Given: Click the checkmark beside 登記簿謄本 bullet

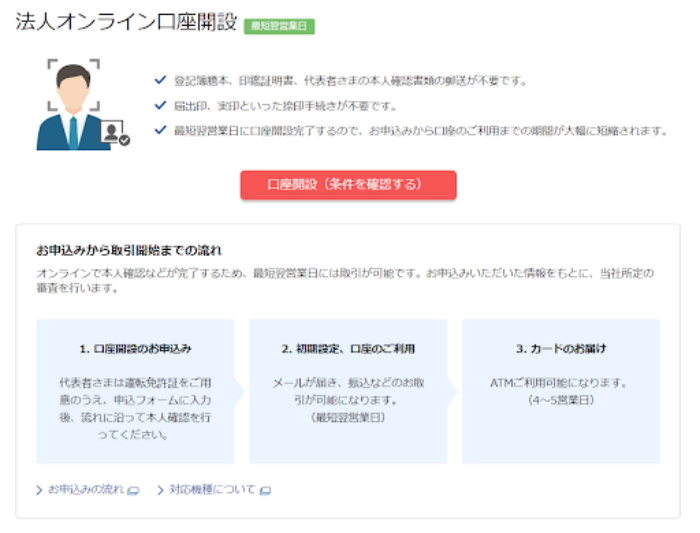Looking at the screenshot, I should 160,81.
